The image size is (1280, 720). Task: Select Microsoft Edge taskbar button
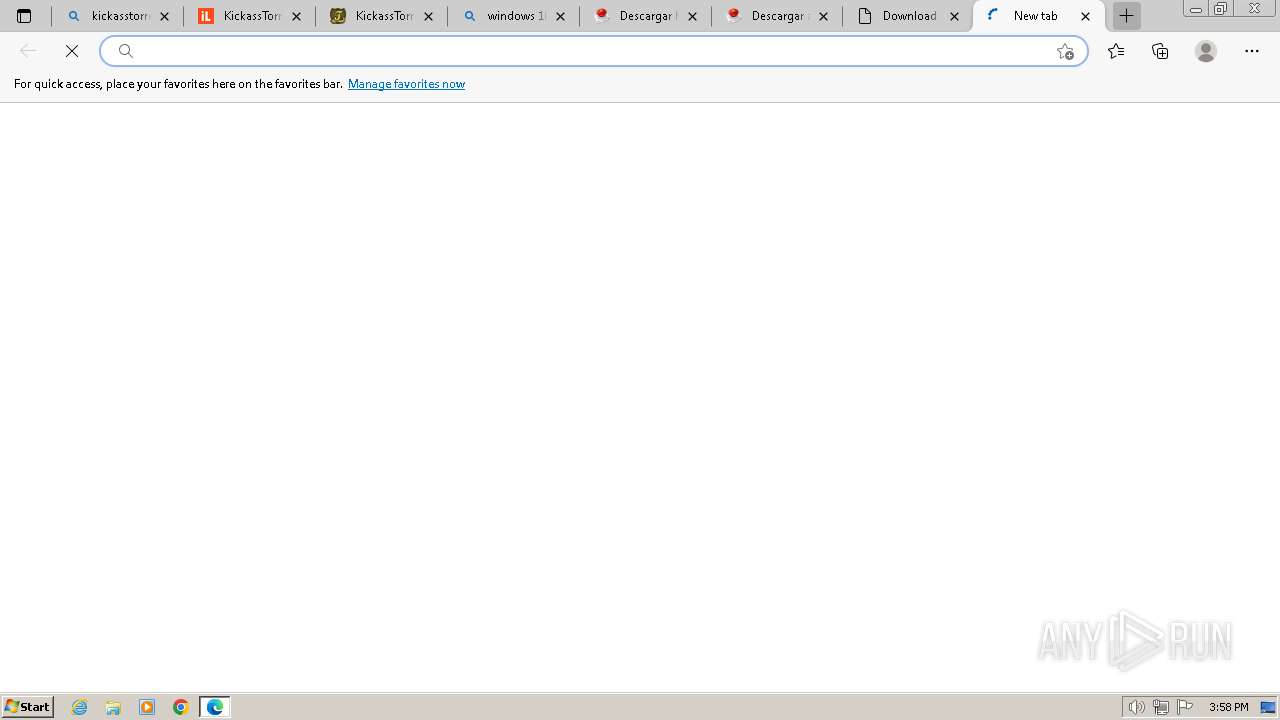point(215,707)
